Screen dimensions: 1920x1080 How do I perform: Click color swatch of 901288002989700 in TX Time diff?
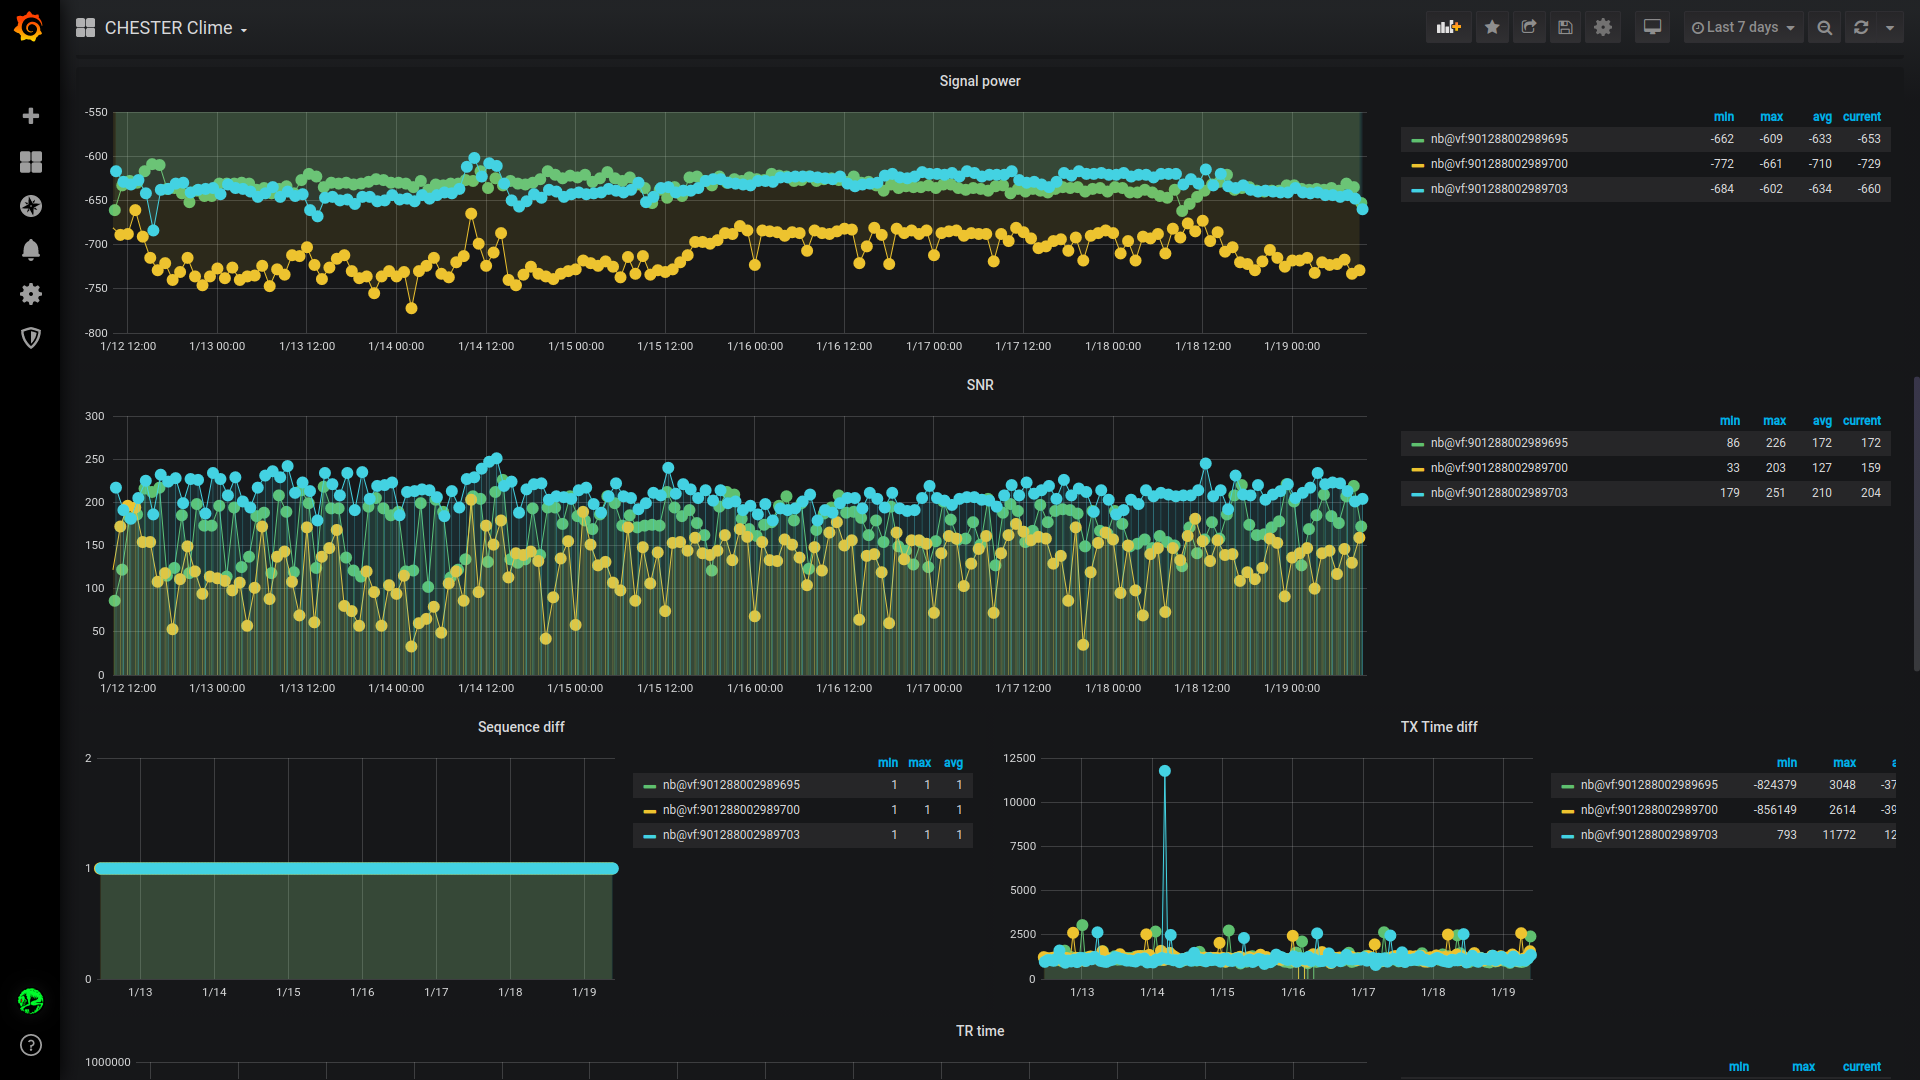click(1567, 811)
